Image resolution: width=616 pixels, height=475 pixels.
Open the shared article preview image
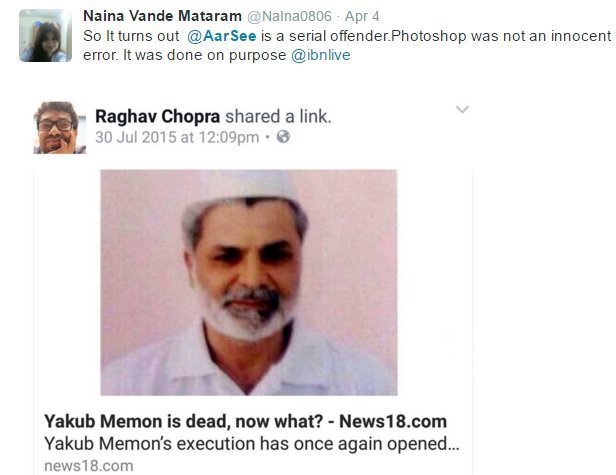pyautogui.click(x=249, y=282)
